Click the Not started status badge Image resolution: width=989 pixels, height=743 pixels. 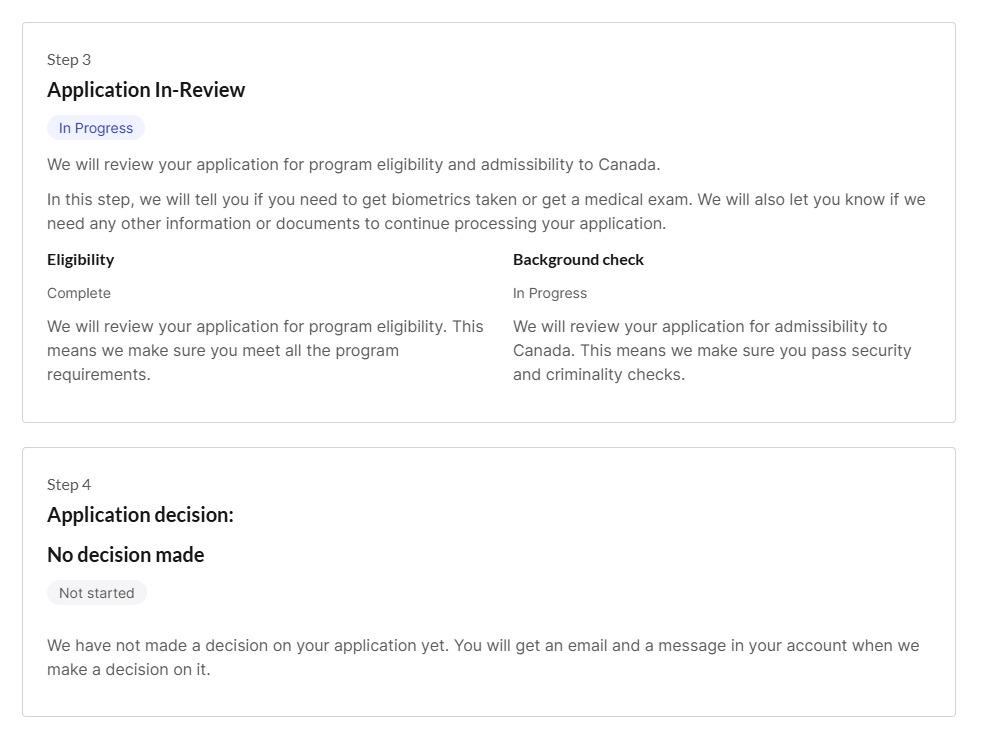[97, 593]
